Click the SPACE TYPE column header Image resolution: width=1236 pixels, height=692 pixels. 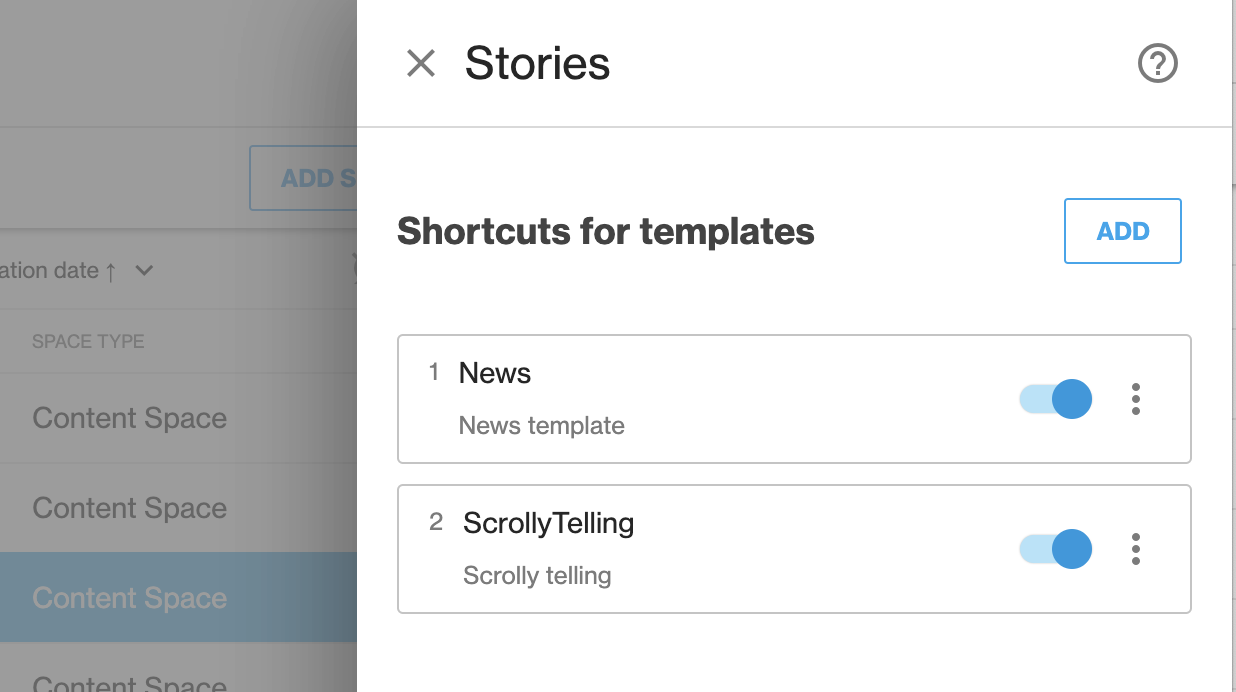coord(88,342)
